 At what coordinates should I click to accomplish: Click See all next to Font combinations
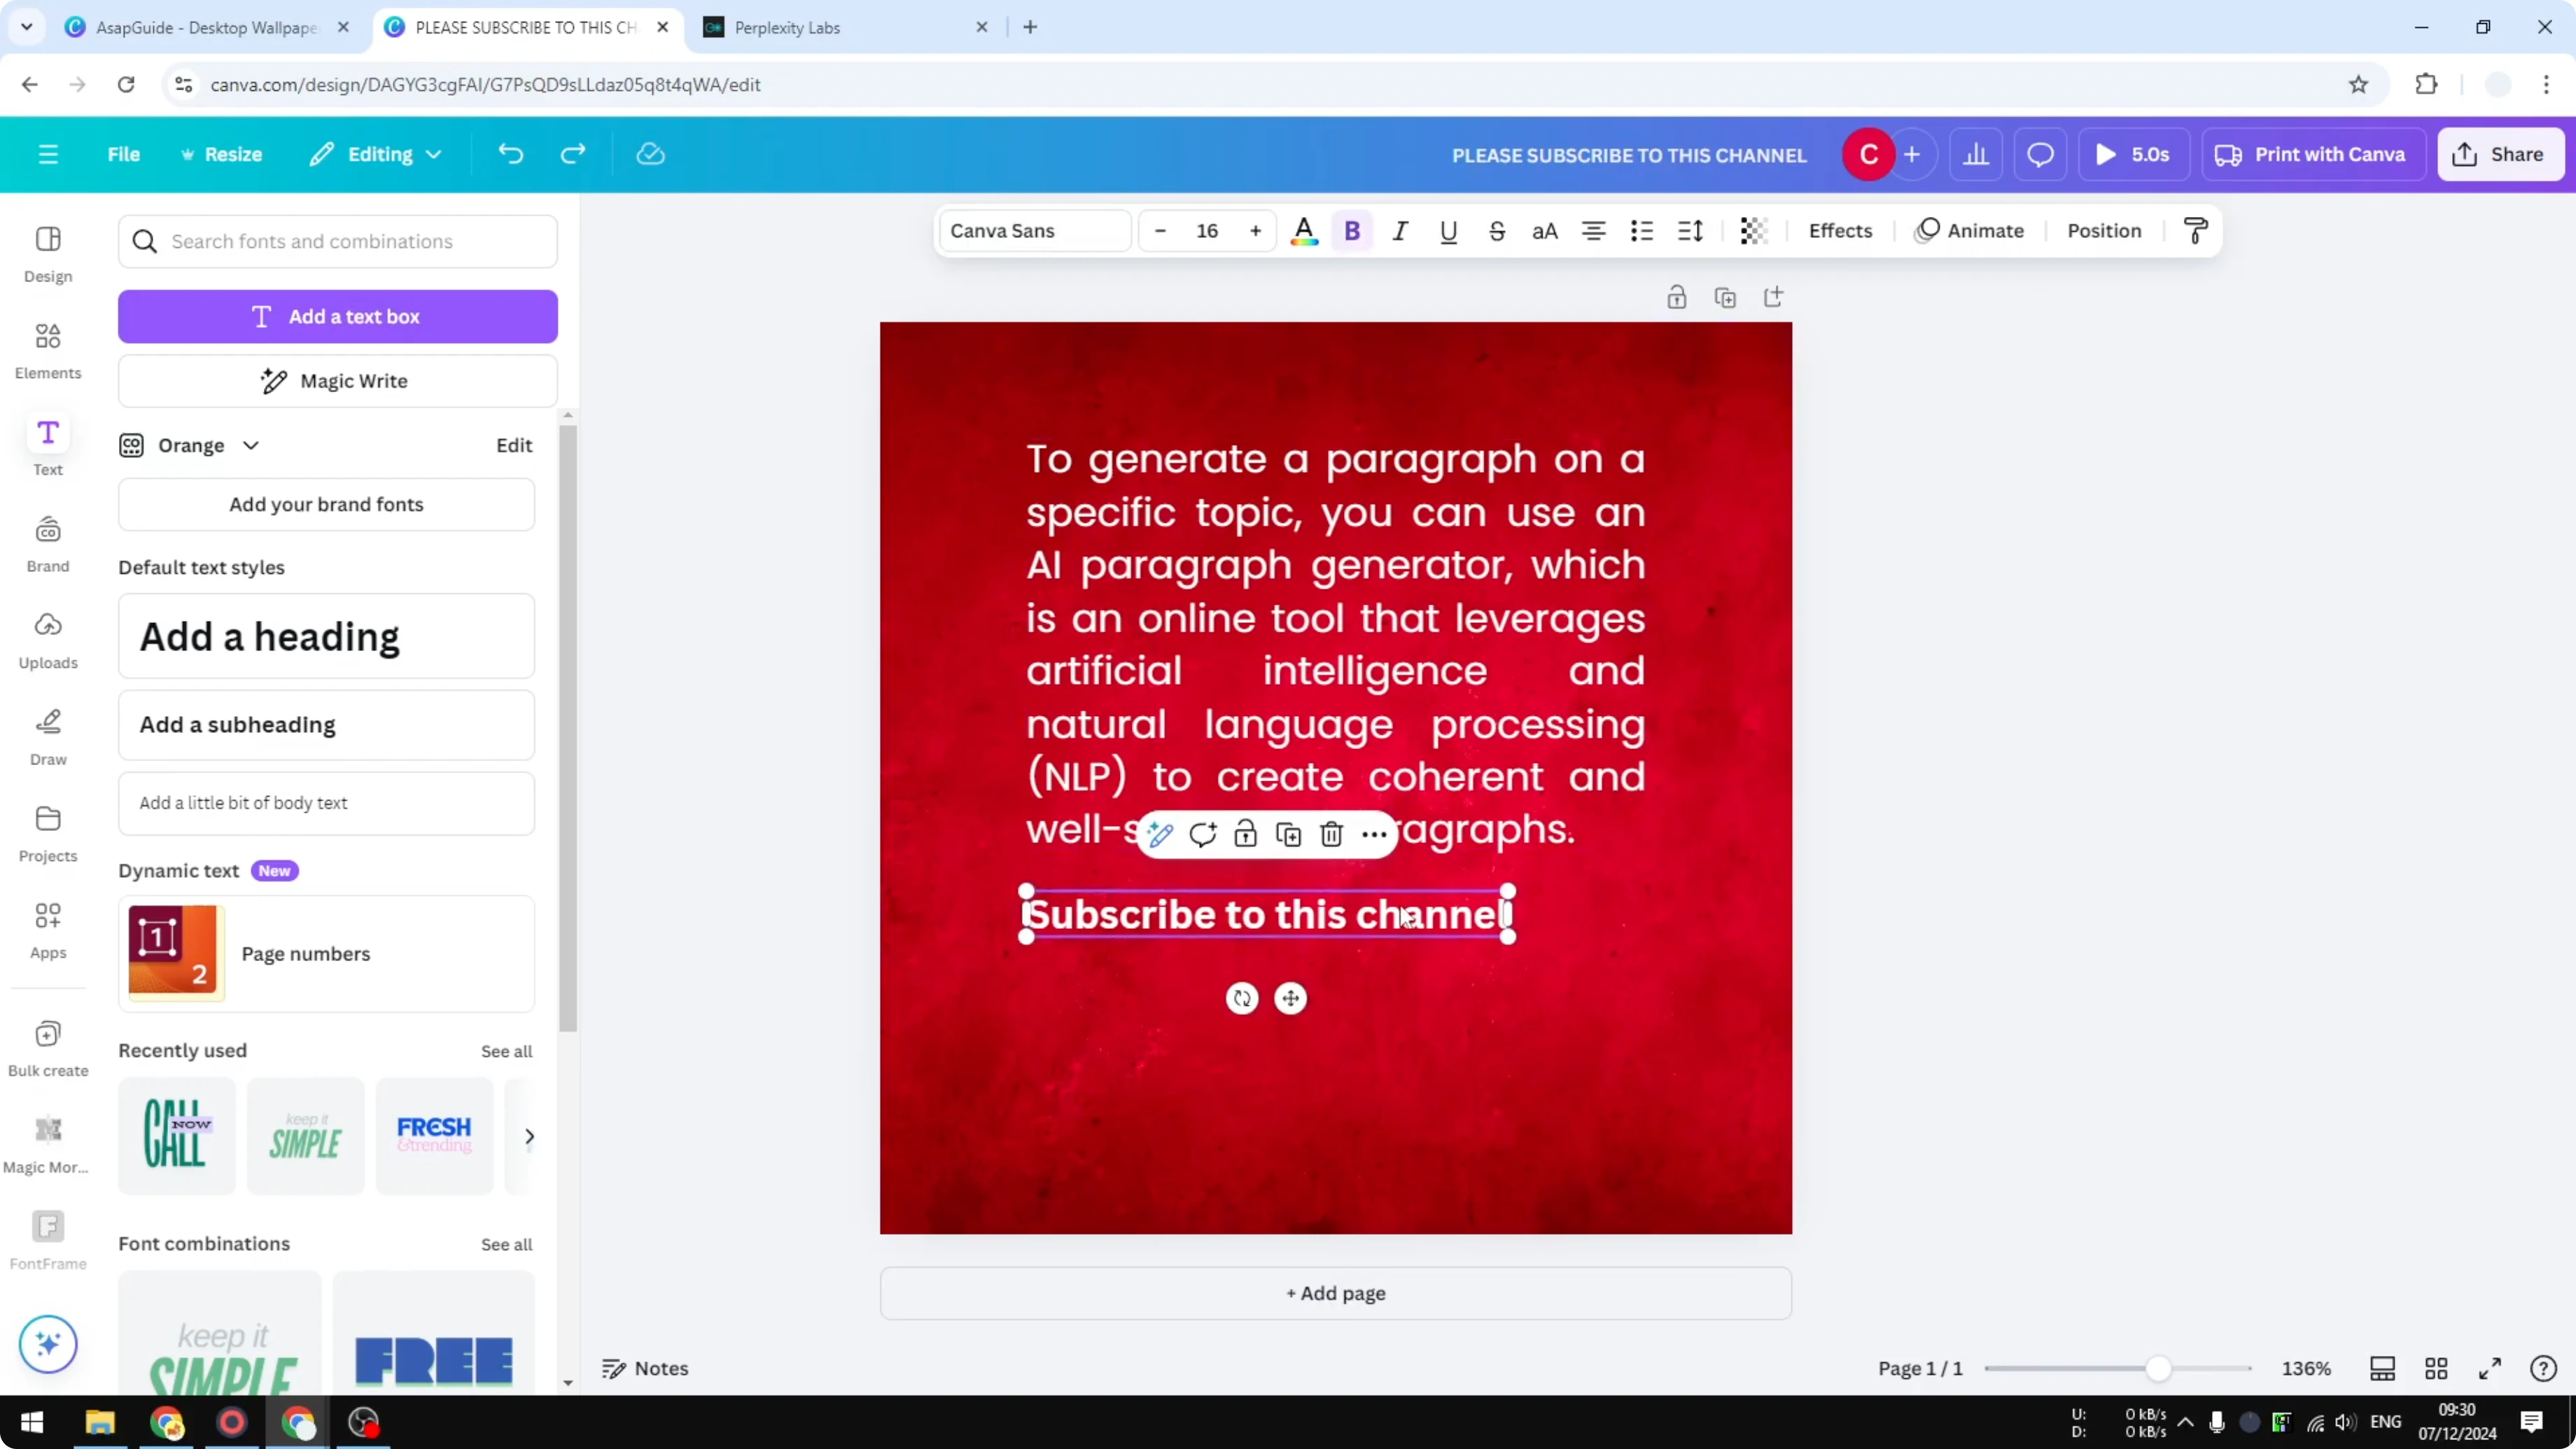(x=506, y=1244)
